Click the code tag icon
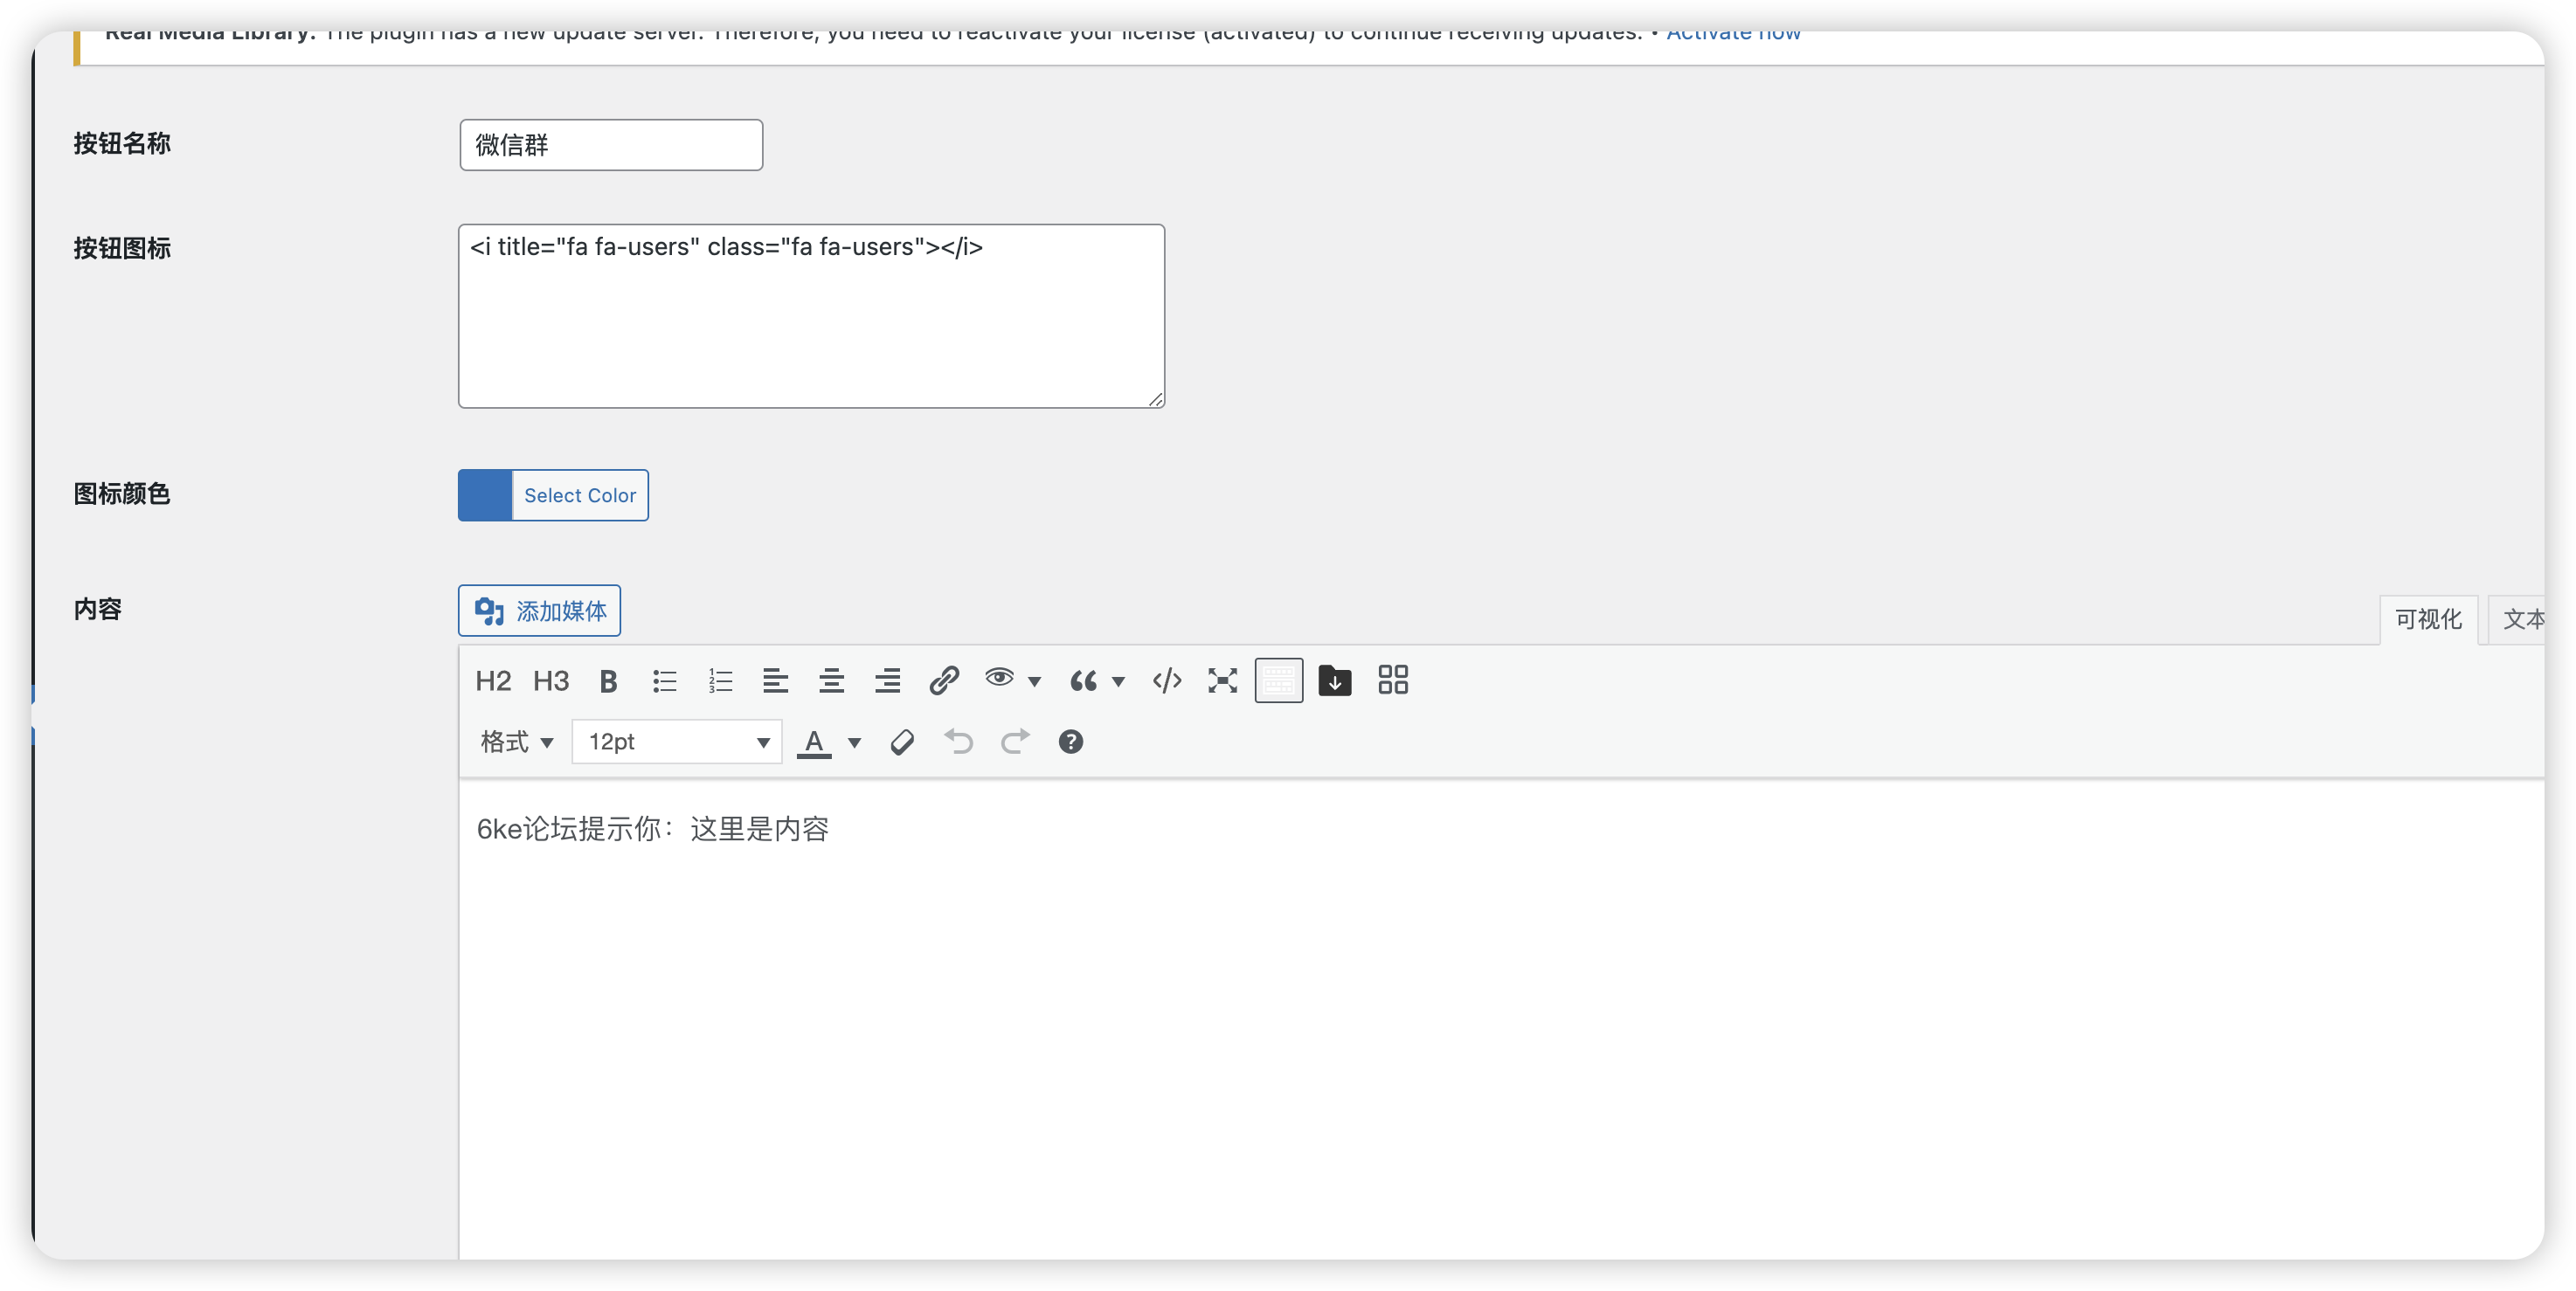The height and width of the screenshot is (1291, 2576). tap(1166, 681)
